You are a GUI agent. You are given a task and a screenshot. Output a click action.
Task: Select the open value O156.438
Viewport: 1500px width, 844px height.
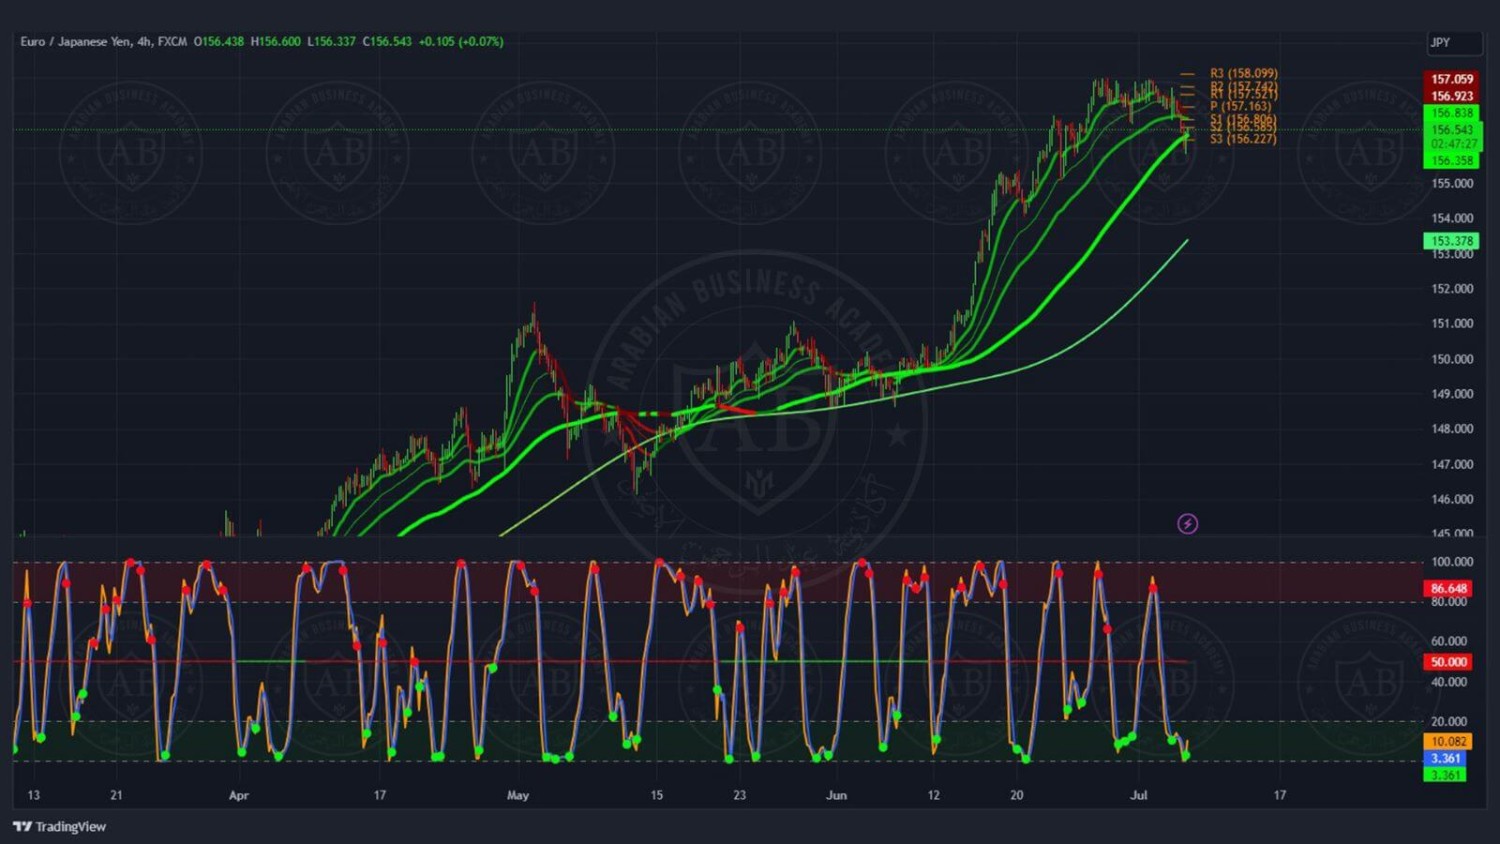(219, 42)
